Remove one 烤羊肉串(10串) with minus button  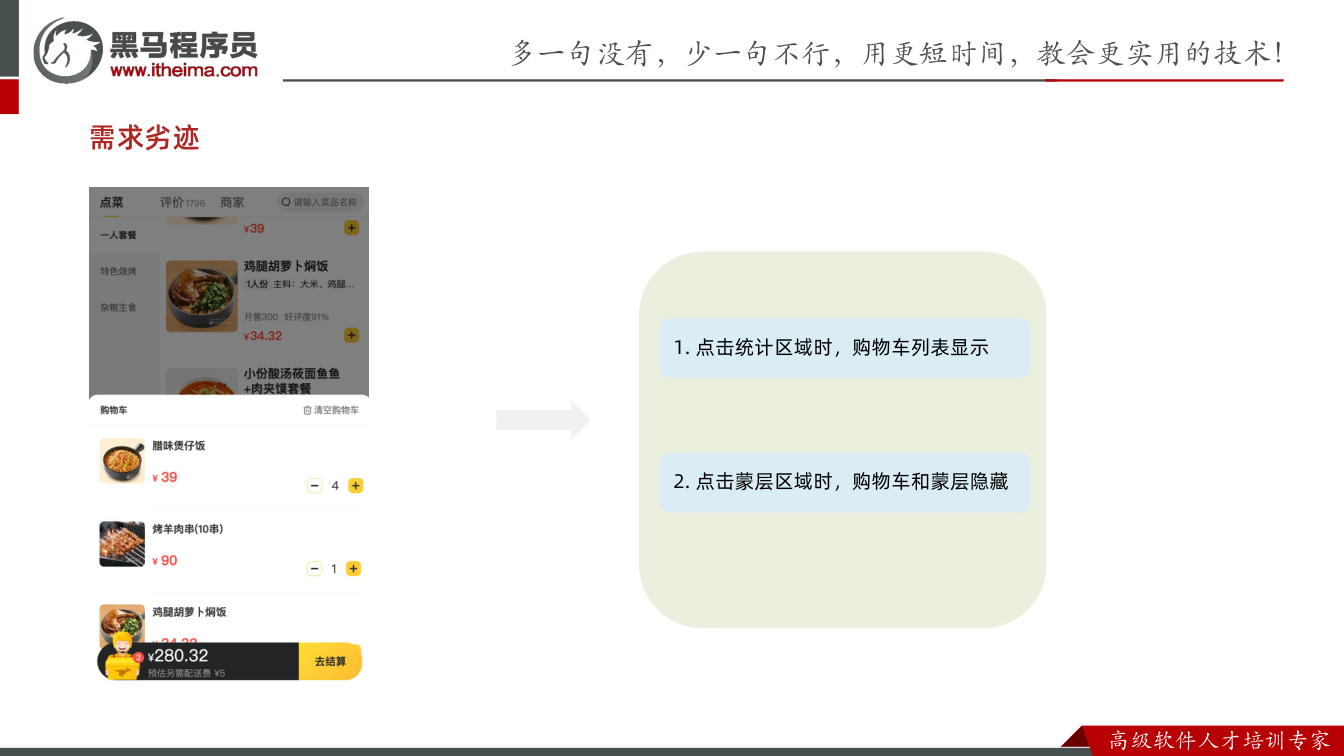click(x=314, y=569)
